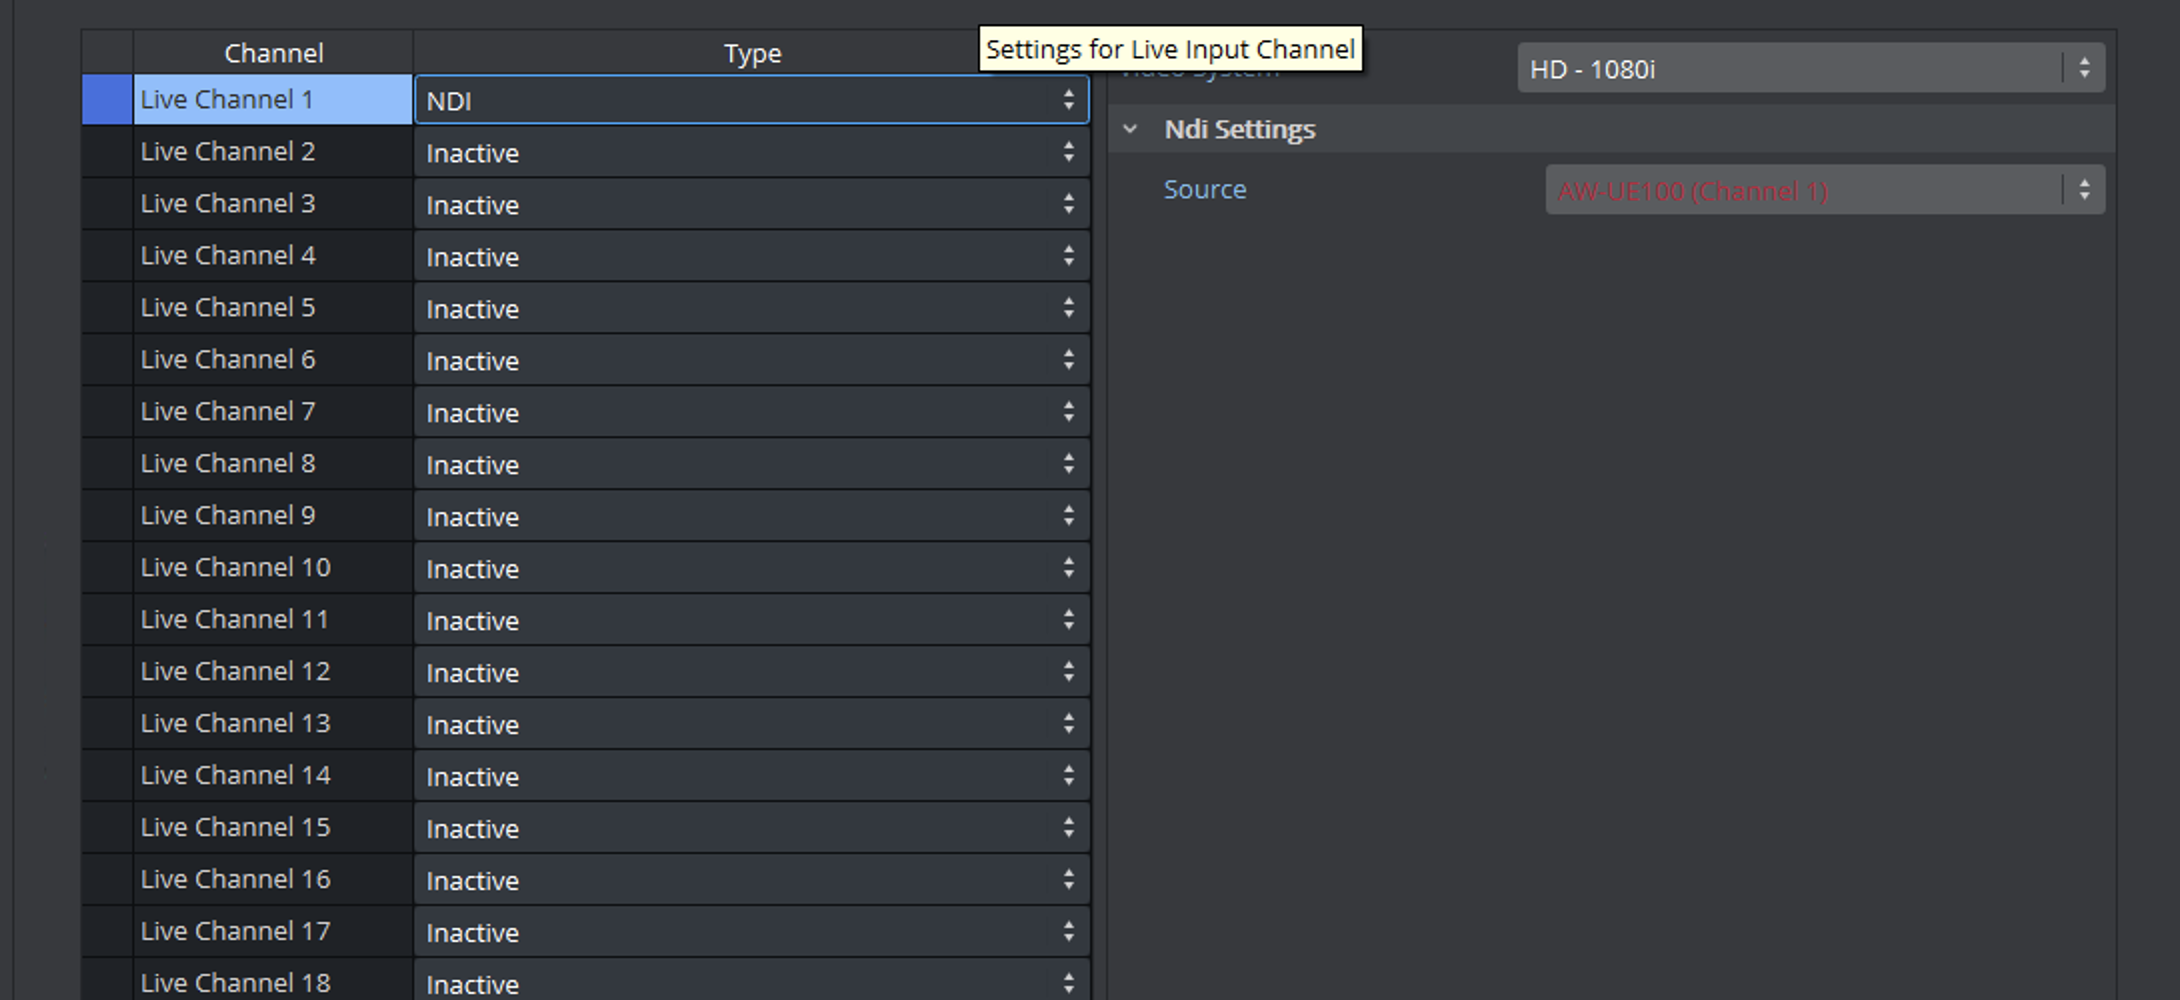Open Live Channel 18 Type dropdown
This screenshot has width=2180, height=1000.
750,983
